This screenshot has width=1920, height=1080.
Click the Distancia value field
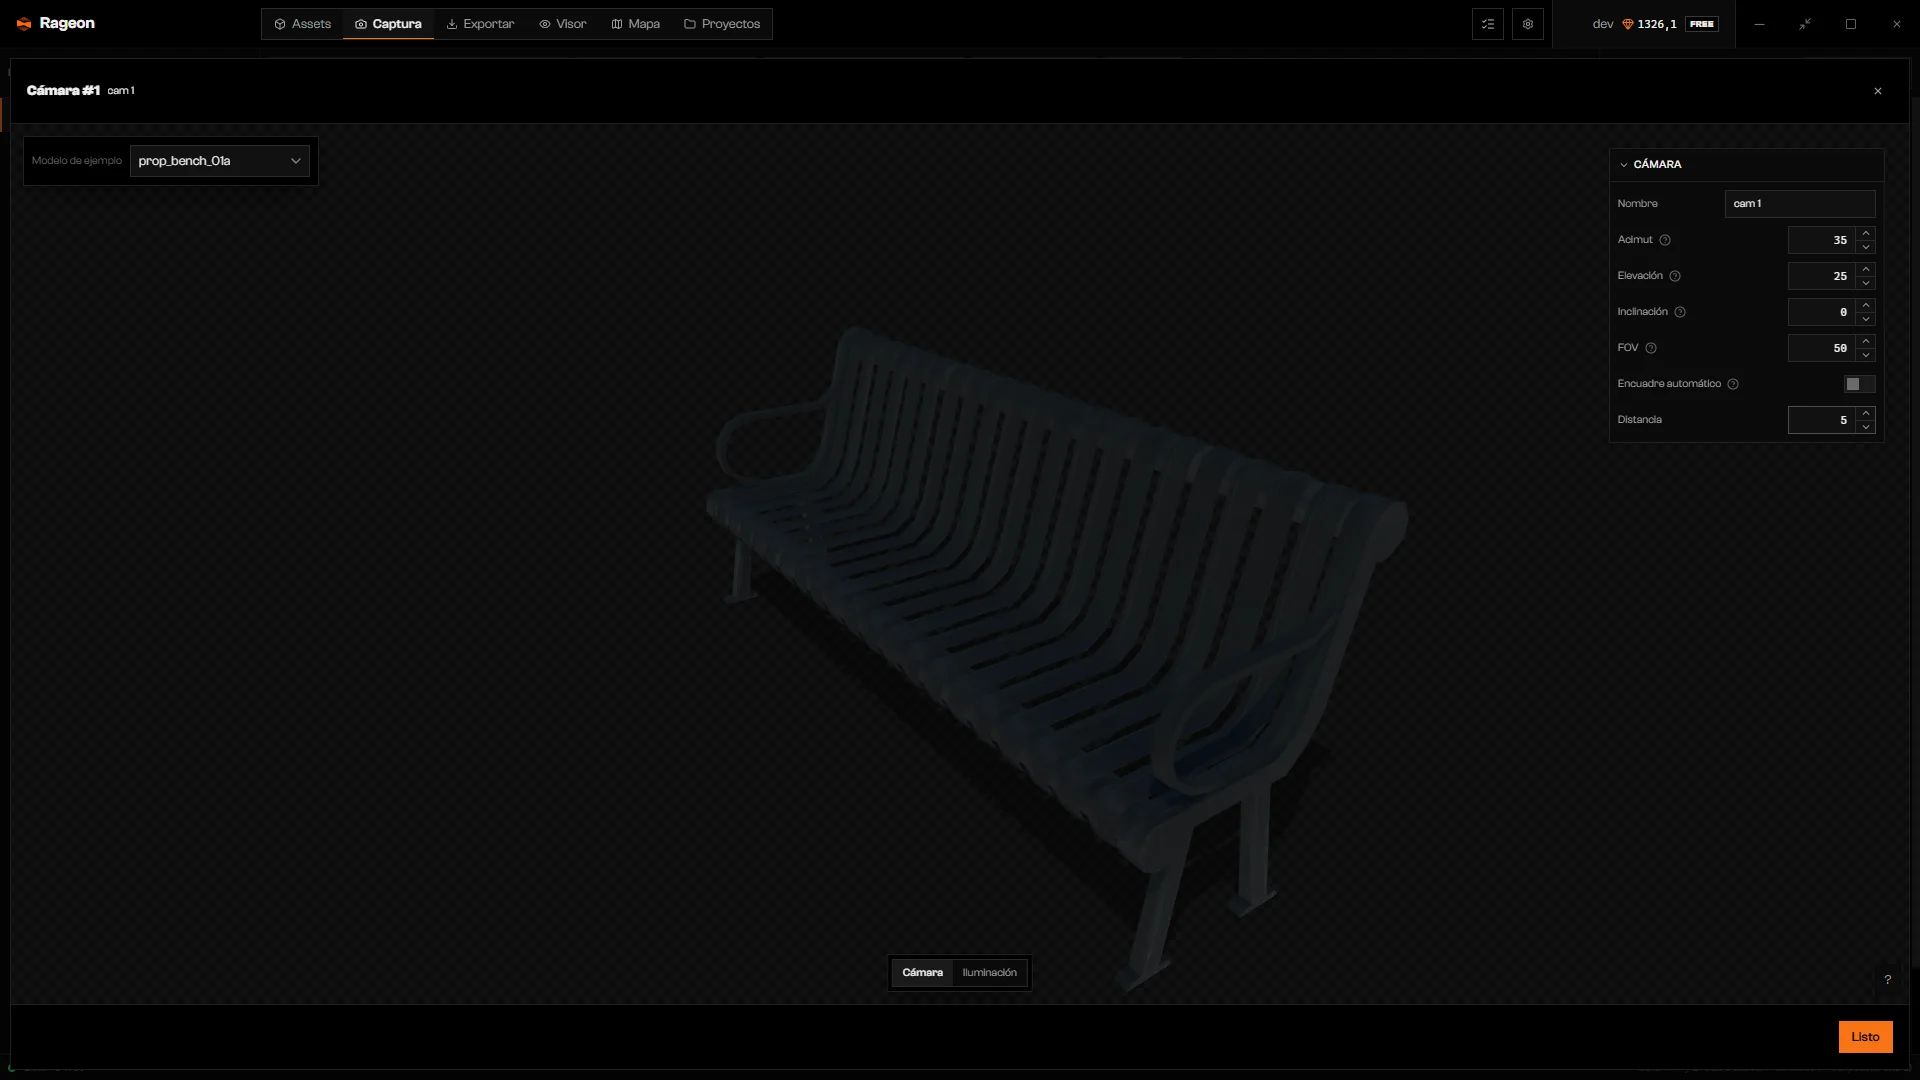pos(1821,420)
